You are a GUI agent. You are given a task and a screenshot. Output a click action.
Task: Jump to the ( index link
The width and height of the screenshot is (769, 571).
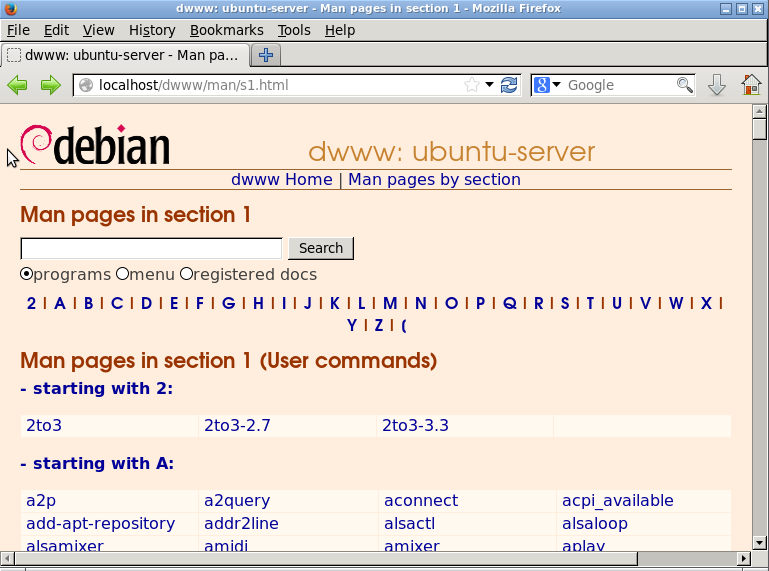pos(404,325)
